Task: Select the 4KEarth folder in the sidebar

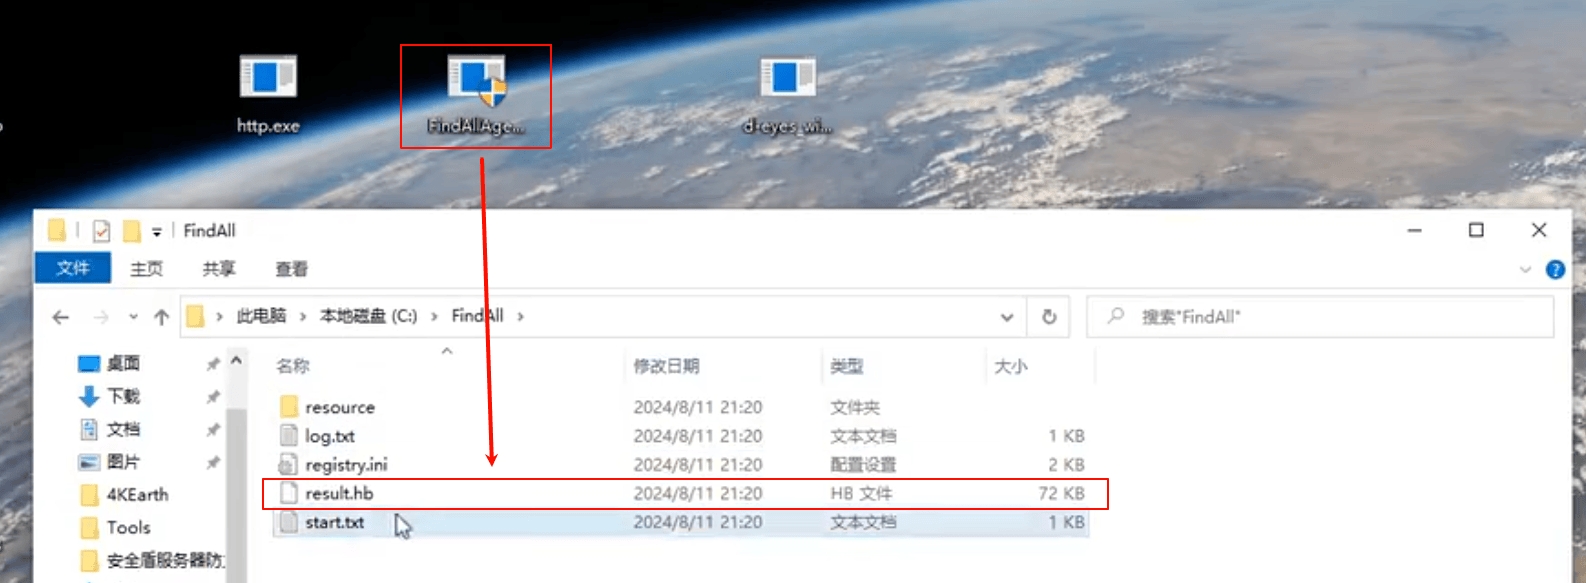Action: coord(125,495)
